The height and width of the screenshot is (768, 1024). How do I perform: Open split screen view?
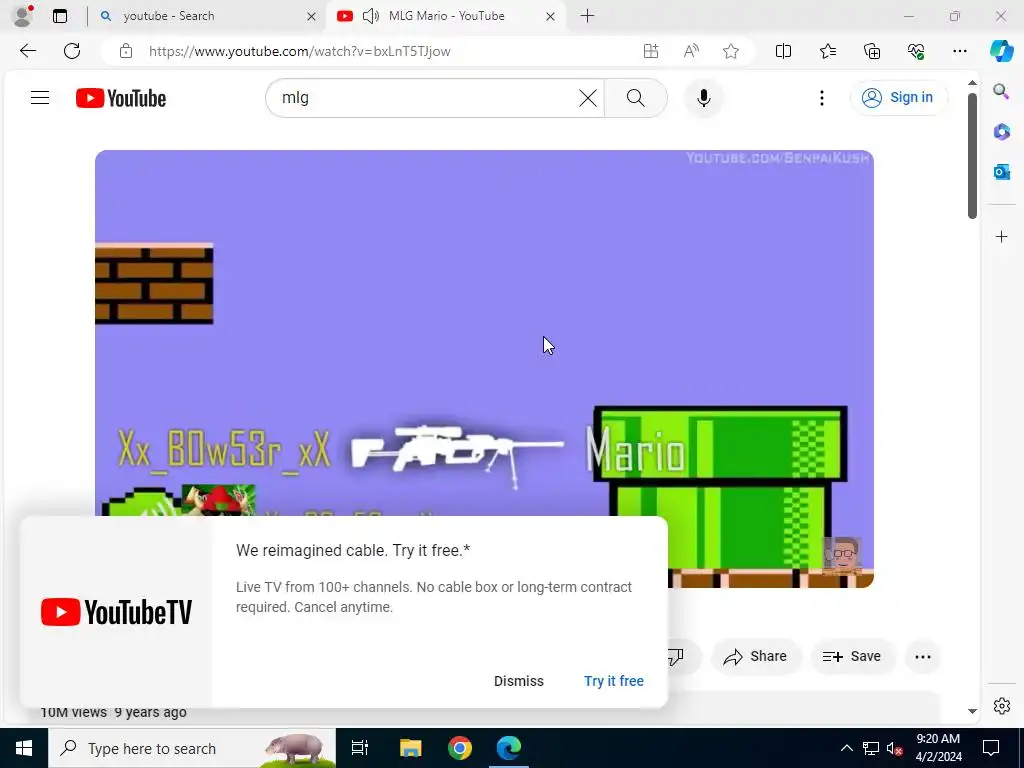783,51
